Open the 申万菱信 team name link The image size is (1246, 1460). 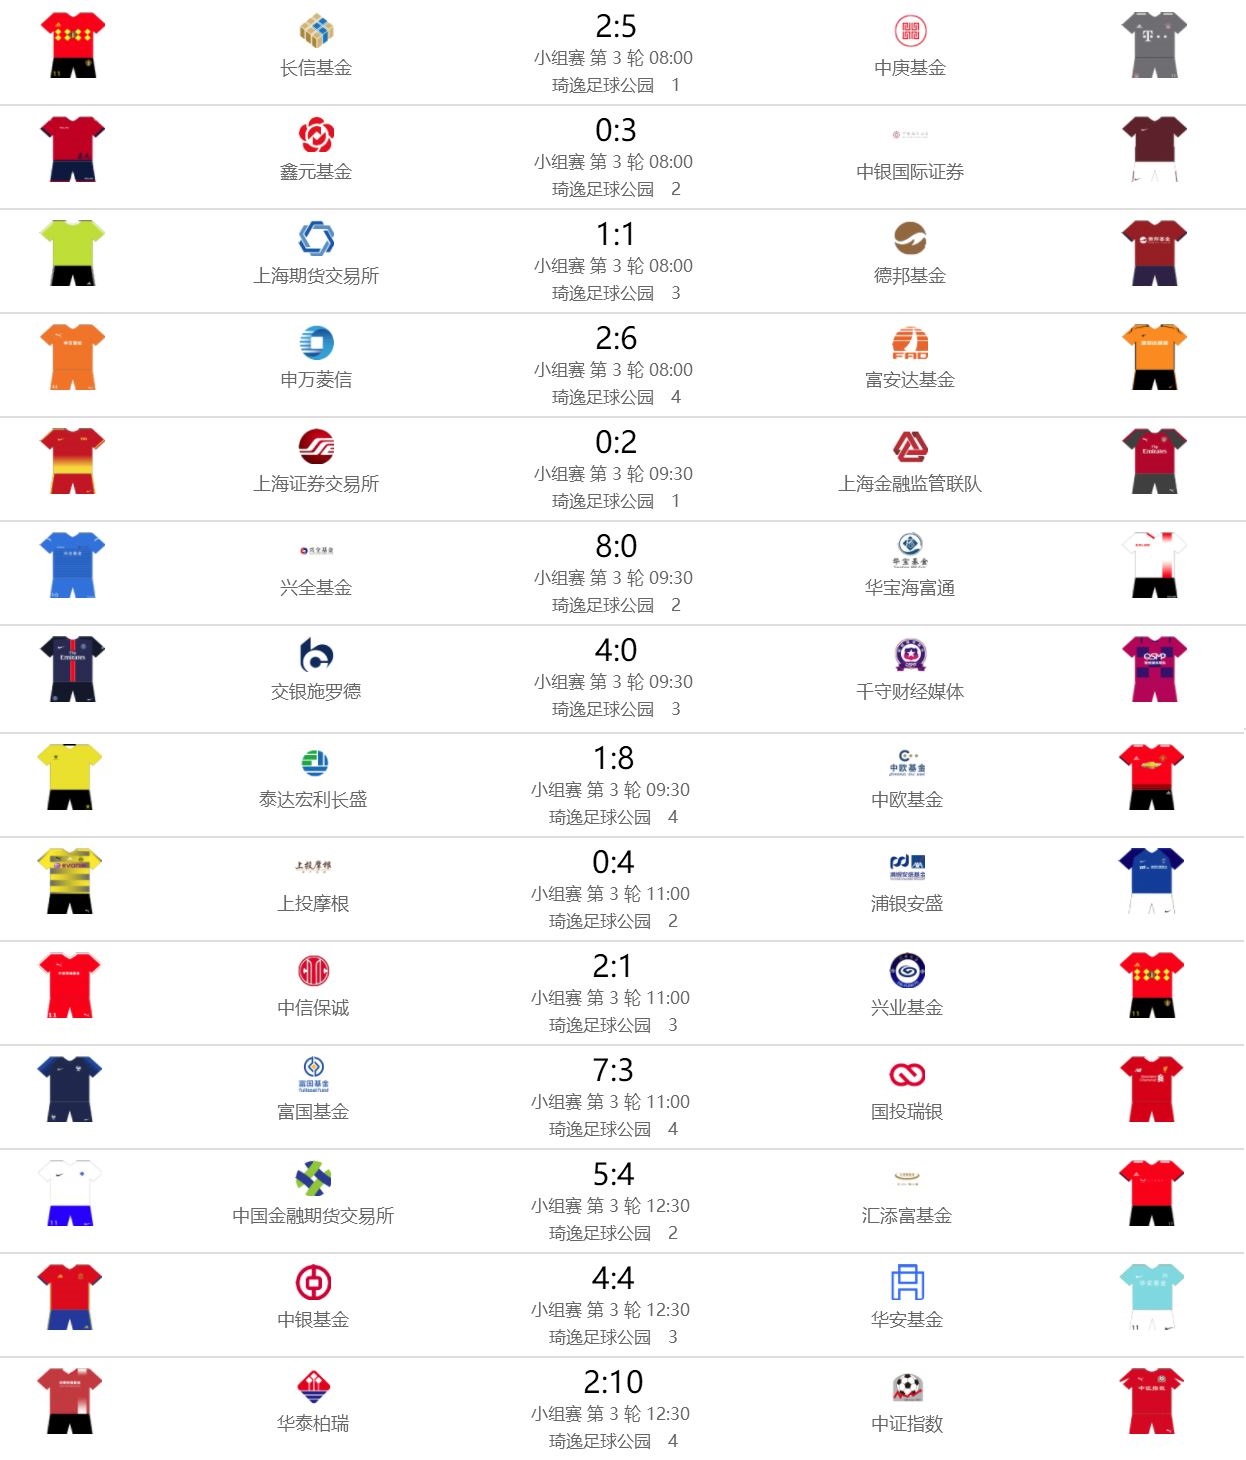(x=316, y=380)
